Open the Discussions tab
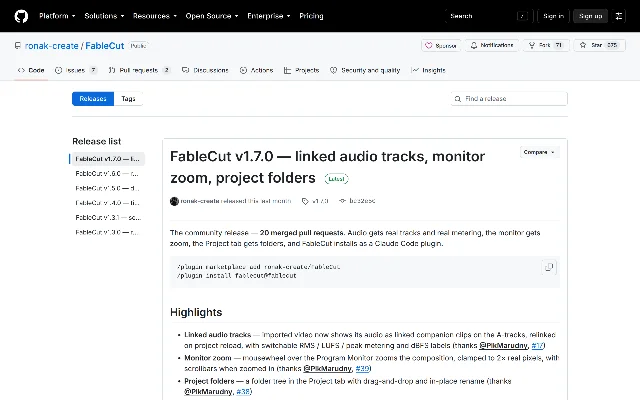Screen dimensions: 640x400 pos(205,70)
